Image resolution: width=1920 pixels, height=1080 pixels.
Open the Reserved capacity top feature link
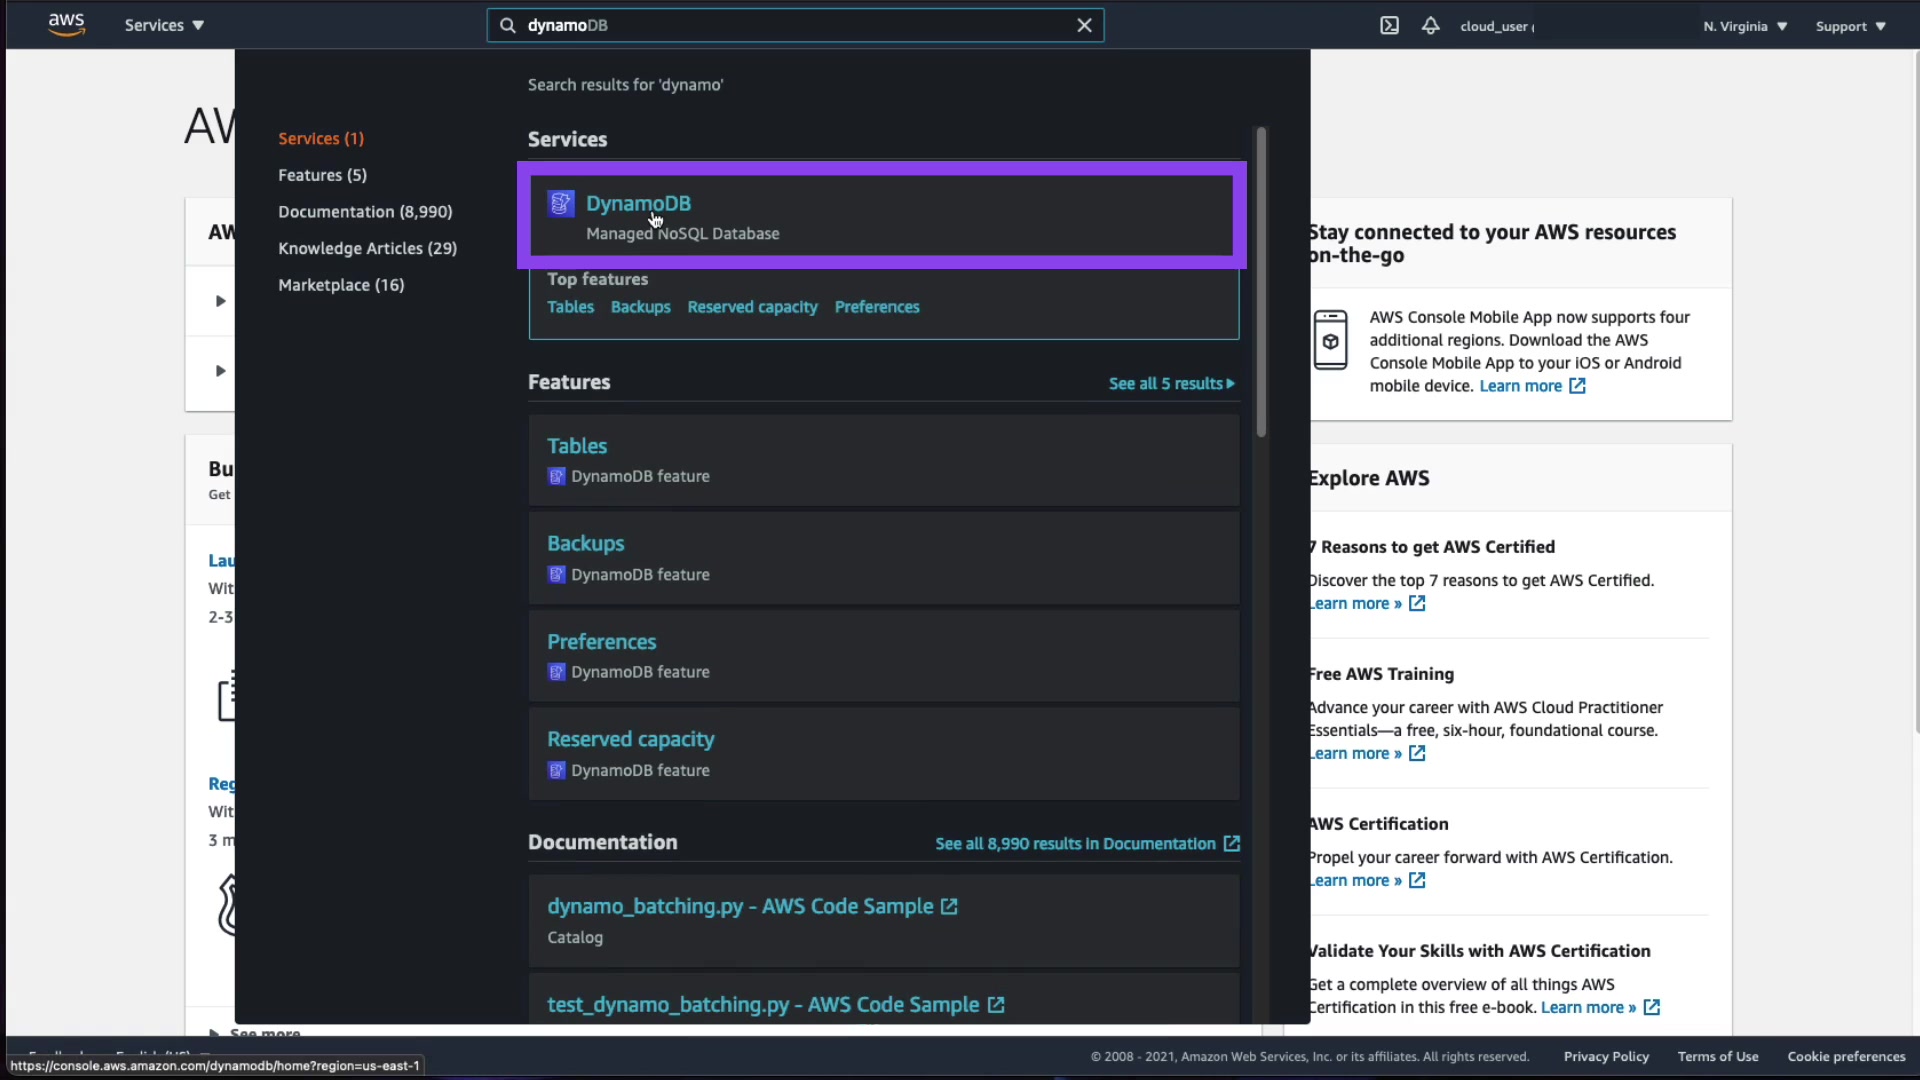pyautogui.click(x=752, y=307)
